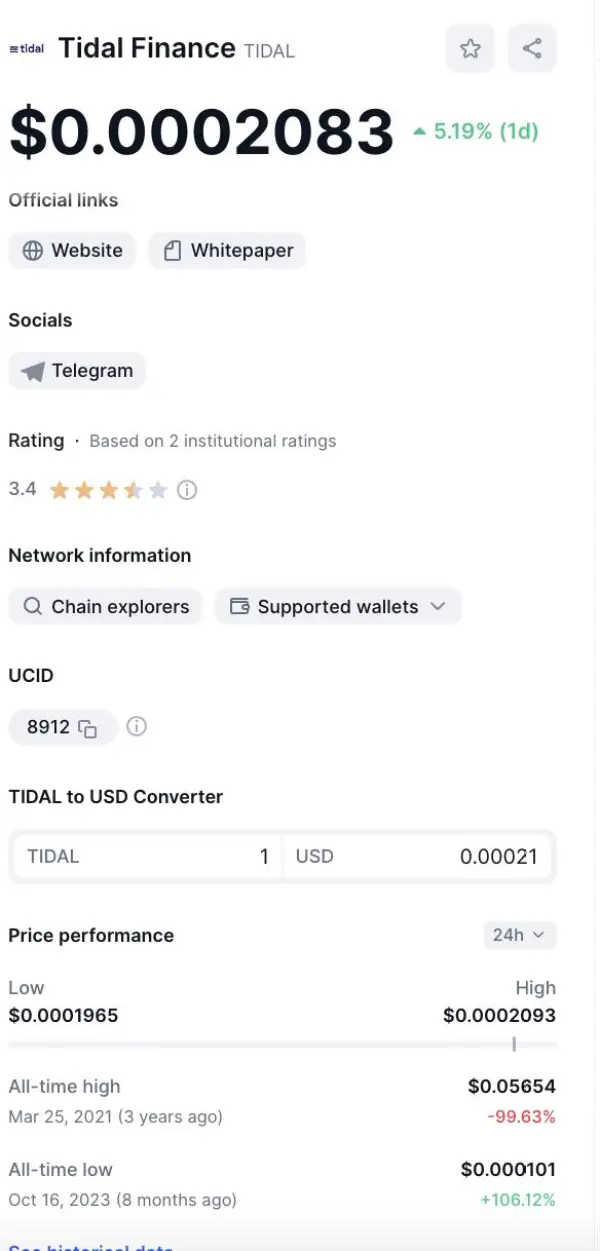Click the share icon button
The height and width of the screenshot is (1251, 600).
pos(532,48)
